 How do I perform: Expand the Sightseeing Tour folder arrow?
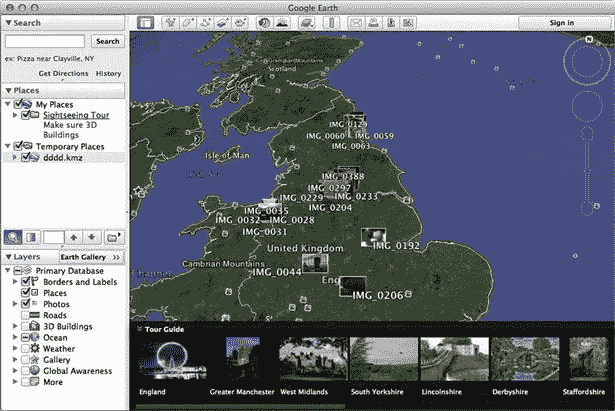click(15, 115)
